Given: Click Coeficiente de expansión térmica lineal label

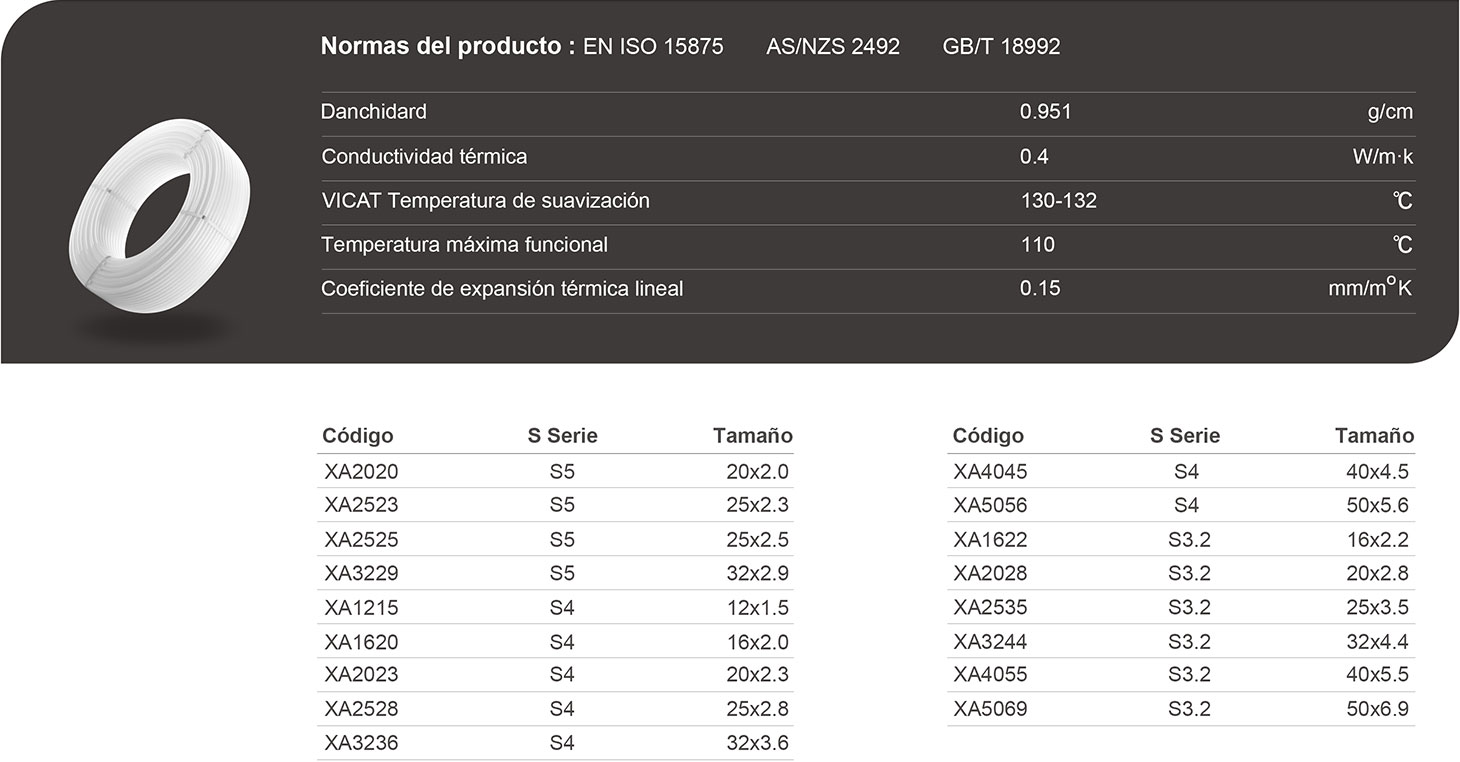Looking at the screenshot, I should [x=502, y=289].
